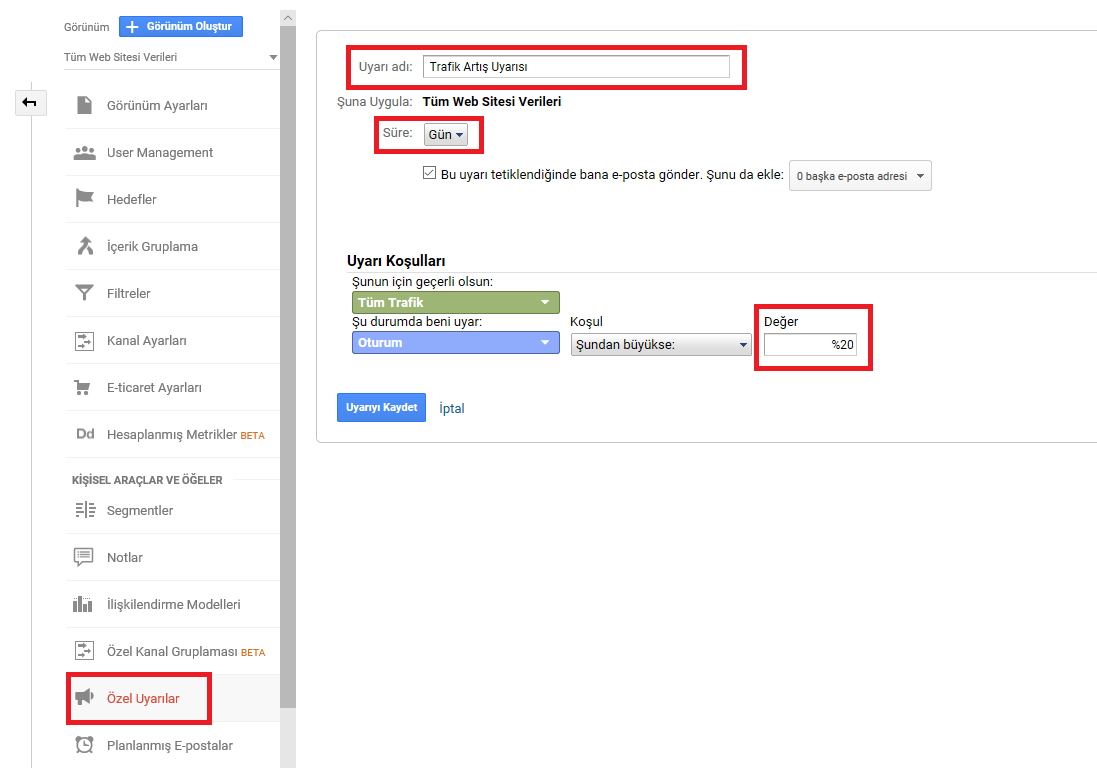1097x768 pixels.
Task: Open the additional e-posta adresi dropdown
Action: coord(860,176)
